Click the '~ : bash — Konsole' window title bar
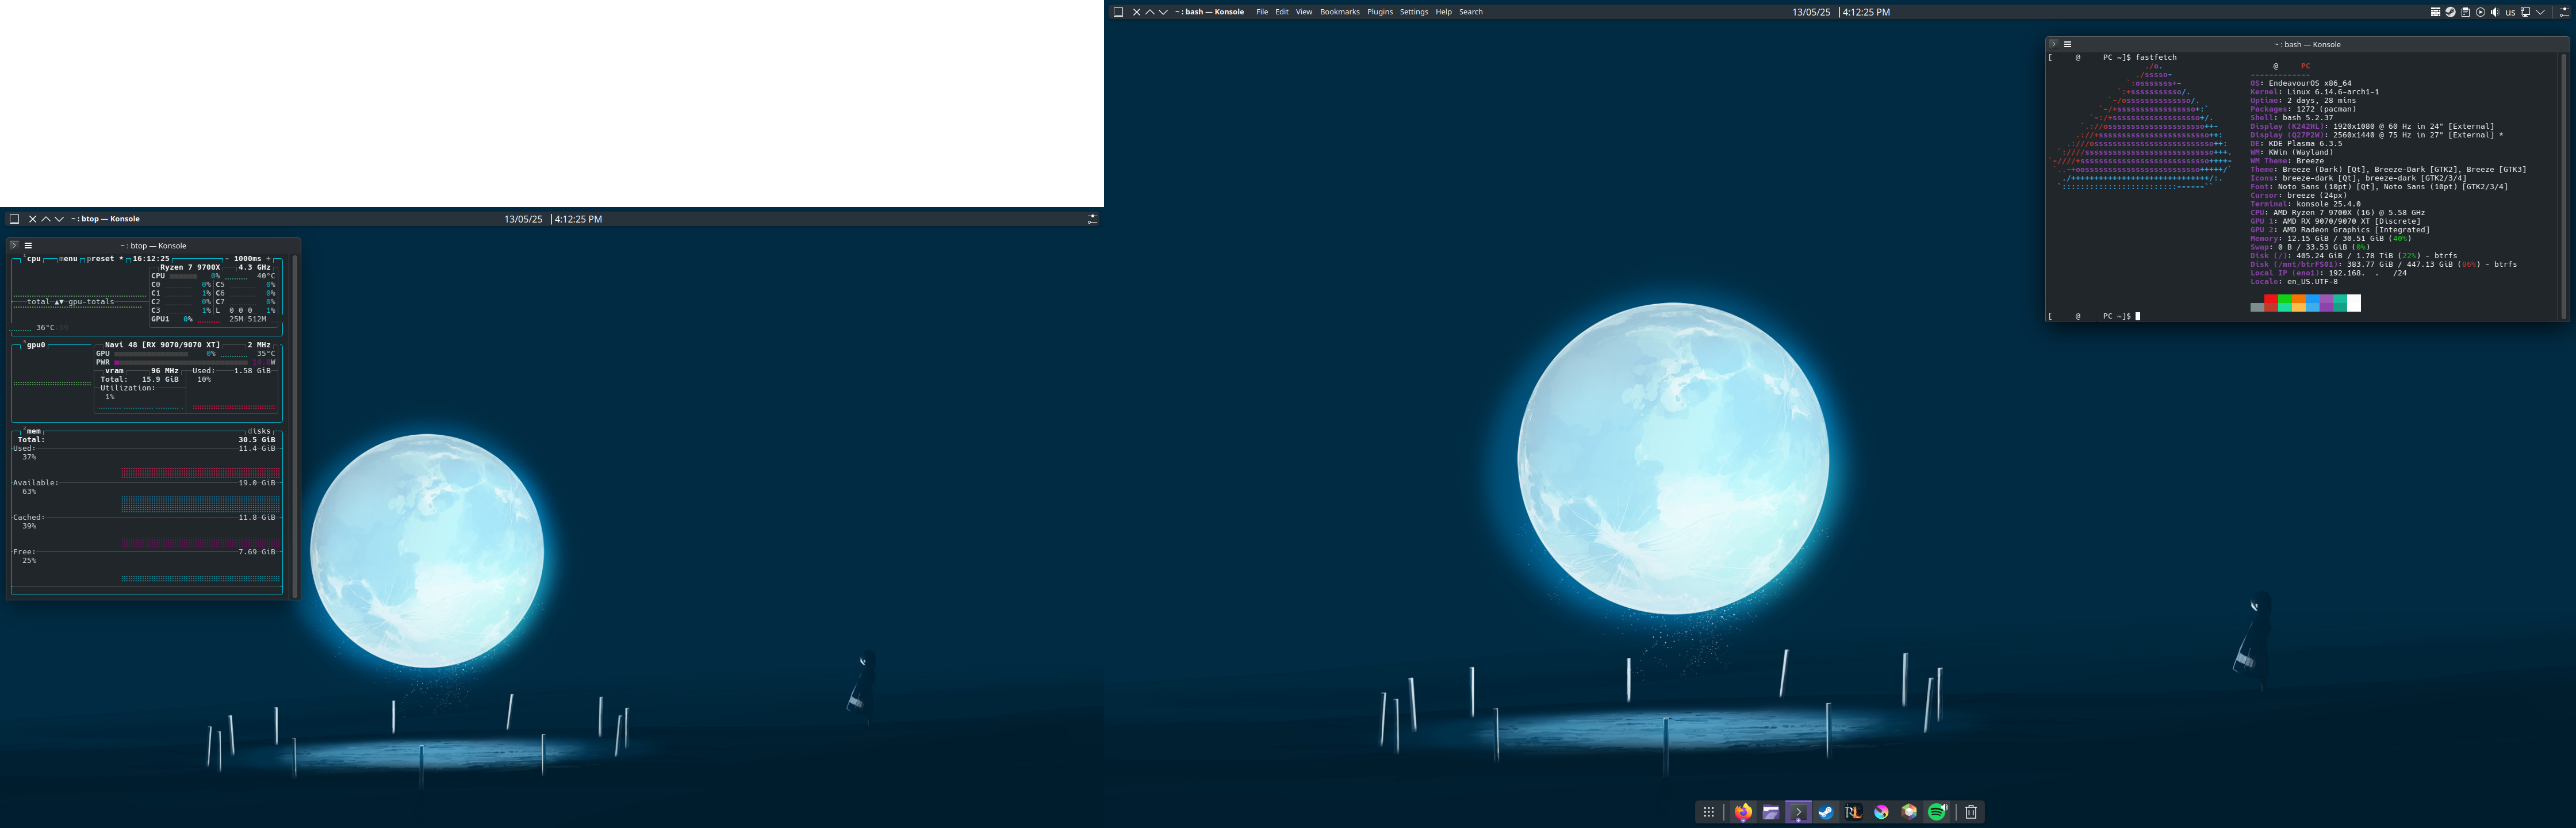Screen dimensions: 2576x828 pos(2307,44)
